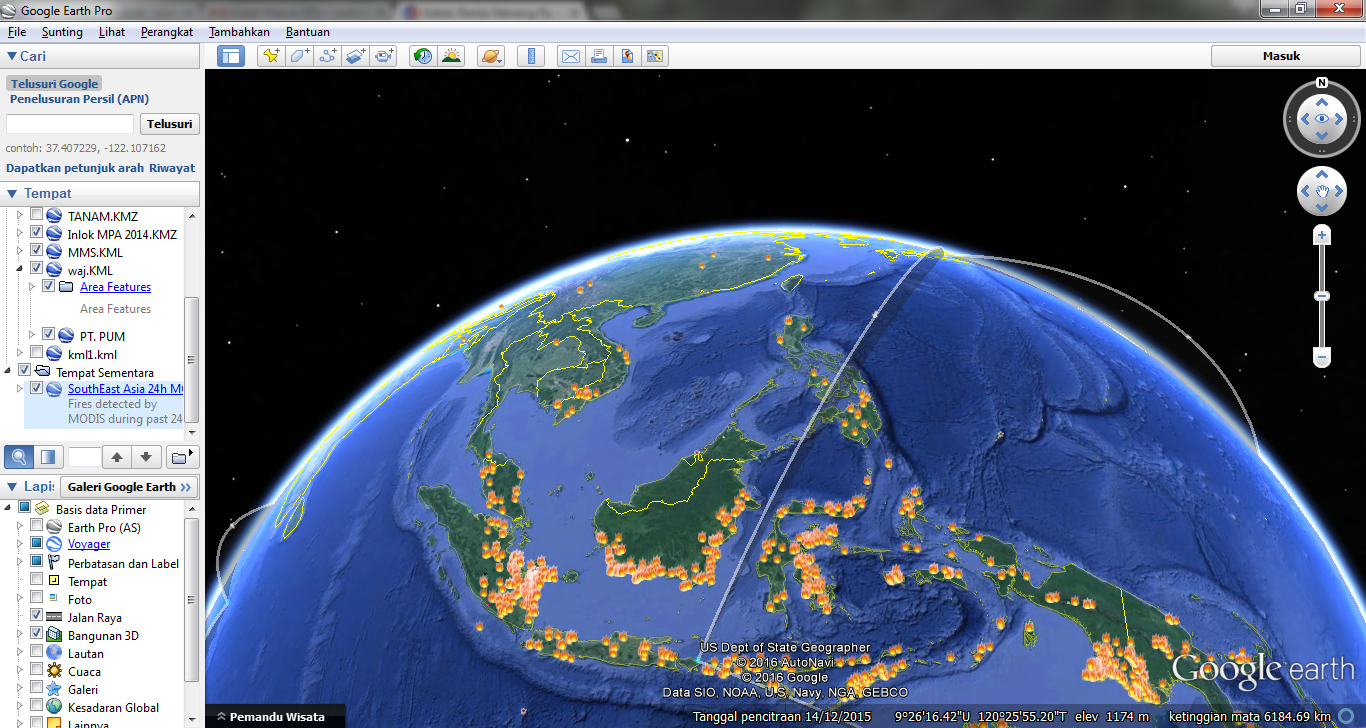This screenshot has width=1366, height=728.
Task: Collapse the Tempat Sementara tree node
Action: pyautogui.click(x=9, y=371)
